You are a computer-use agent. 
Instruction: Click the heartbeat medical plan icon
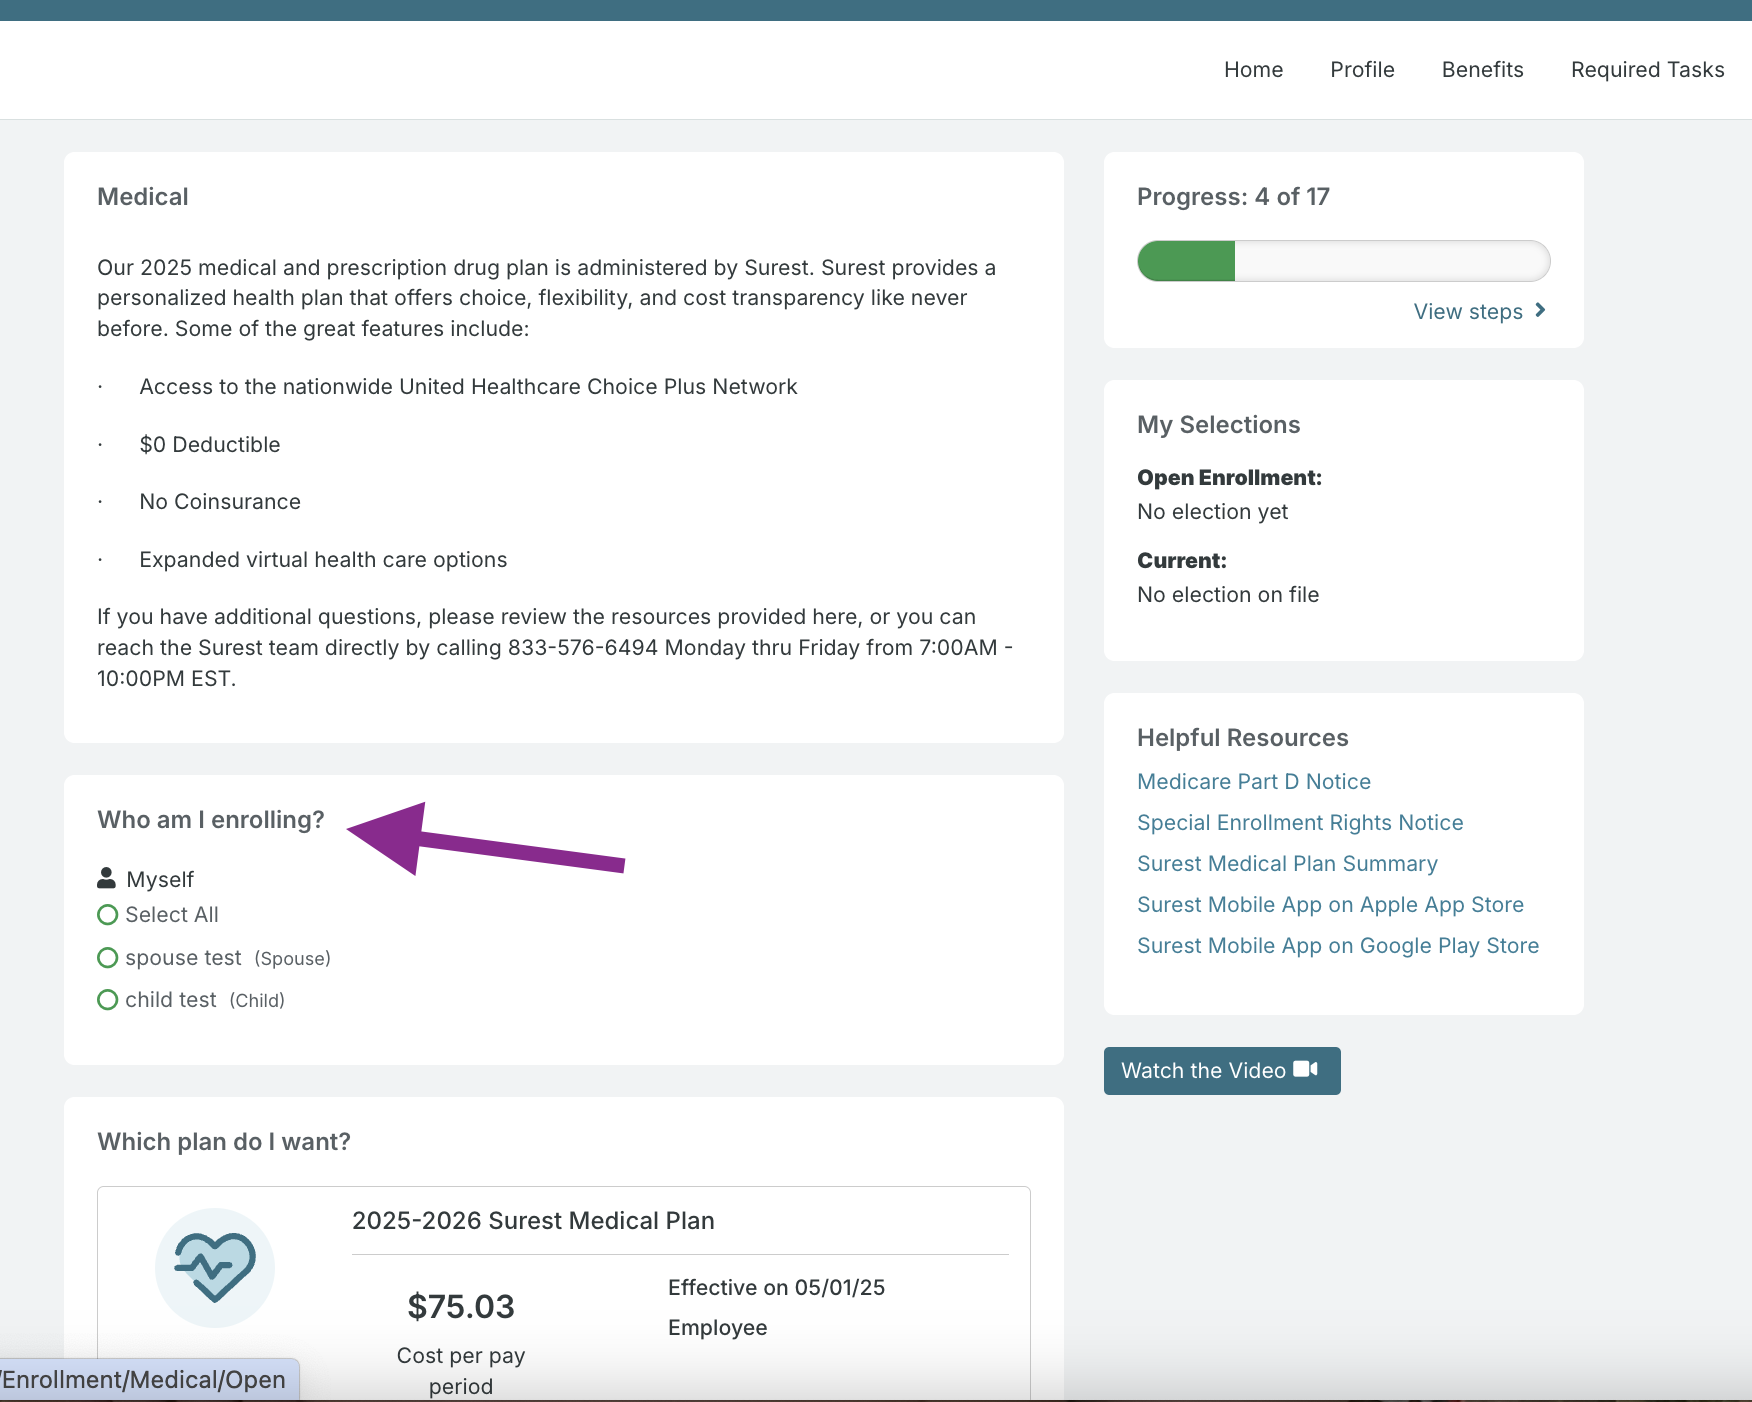(x=215, y=1267)
